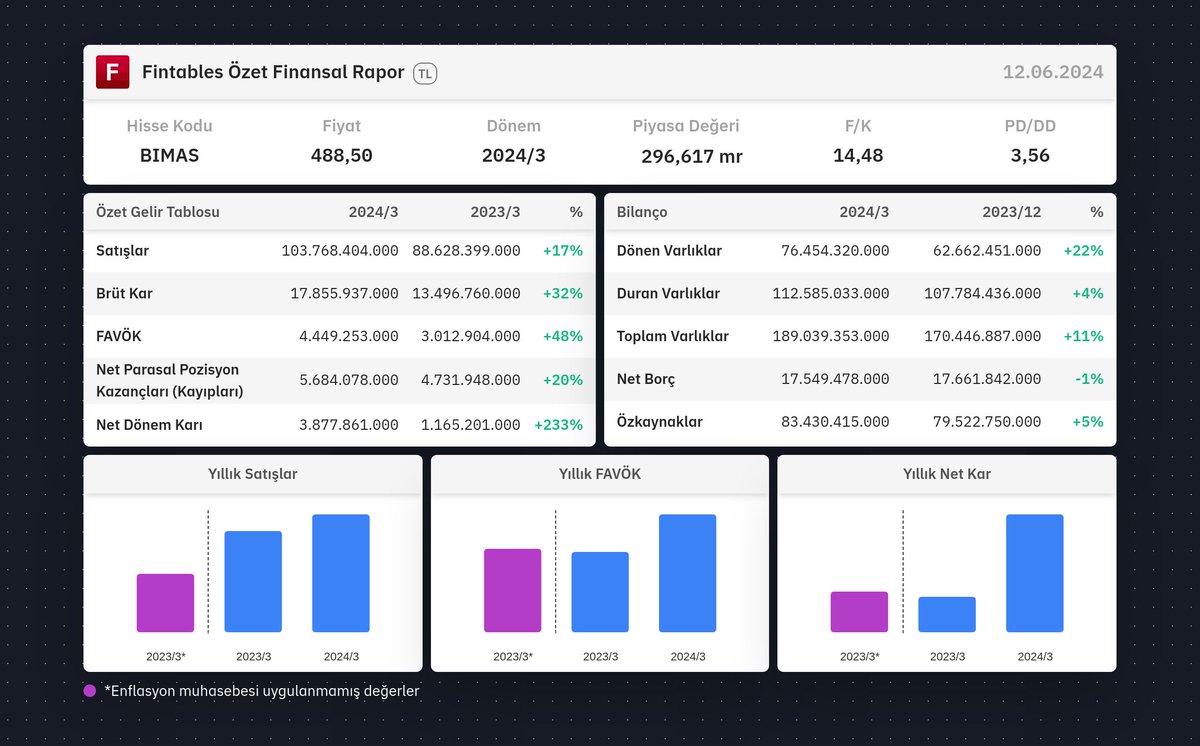Click purple 2023/3* bar in Yıllık Net Kar
This screenshot has height=746, width=1200.
[859, 612]
